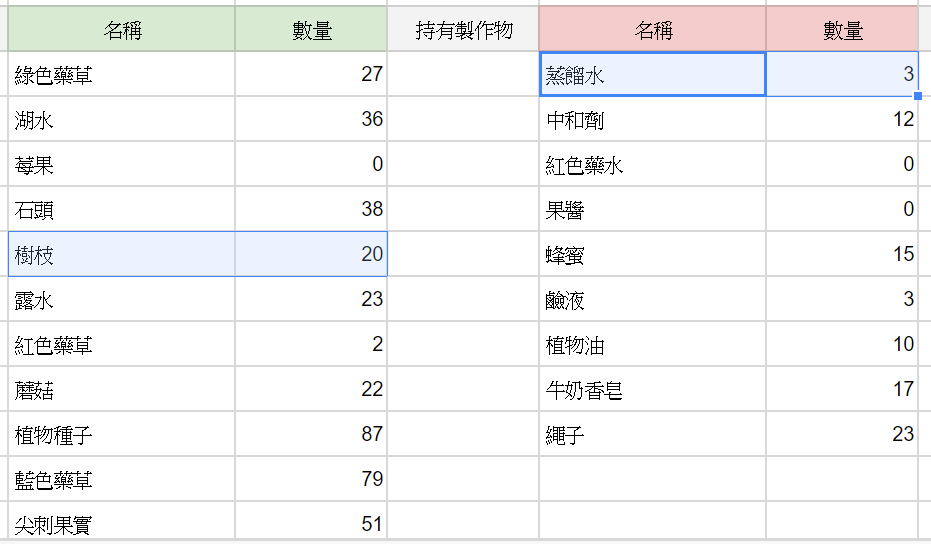The height and width of the screenshot is (544, 931).
Task: Click the 尖刺果實 quantity cell showing 51
Action: 311,521
